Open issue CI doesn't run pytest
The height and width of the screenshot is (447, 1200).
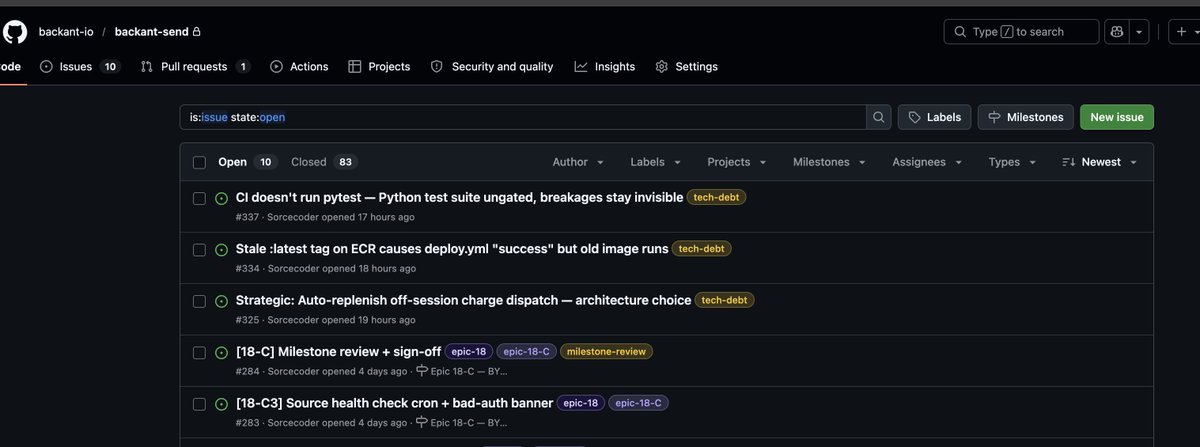coord(459,197)
